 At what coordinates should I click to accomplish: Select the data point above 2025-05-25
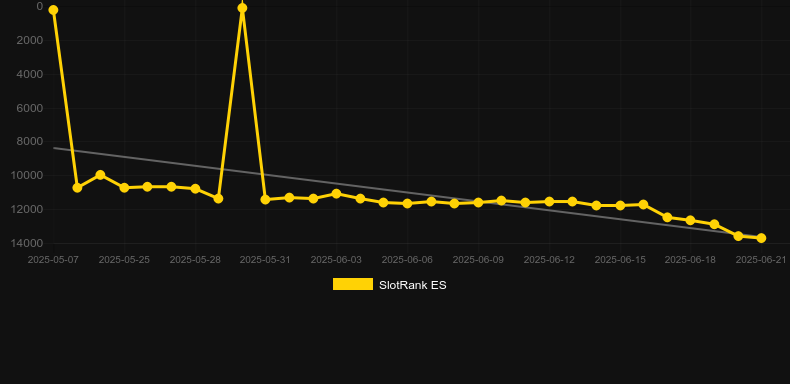124,187
